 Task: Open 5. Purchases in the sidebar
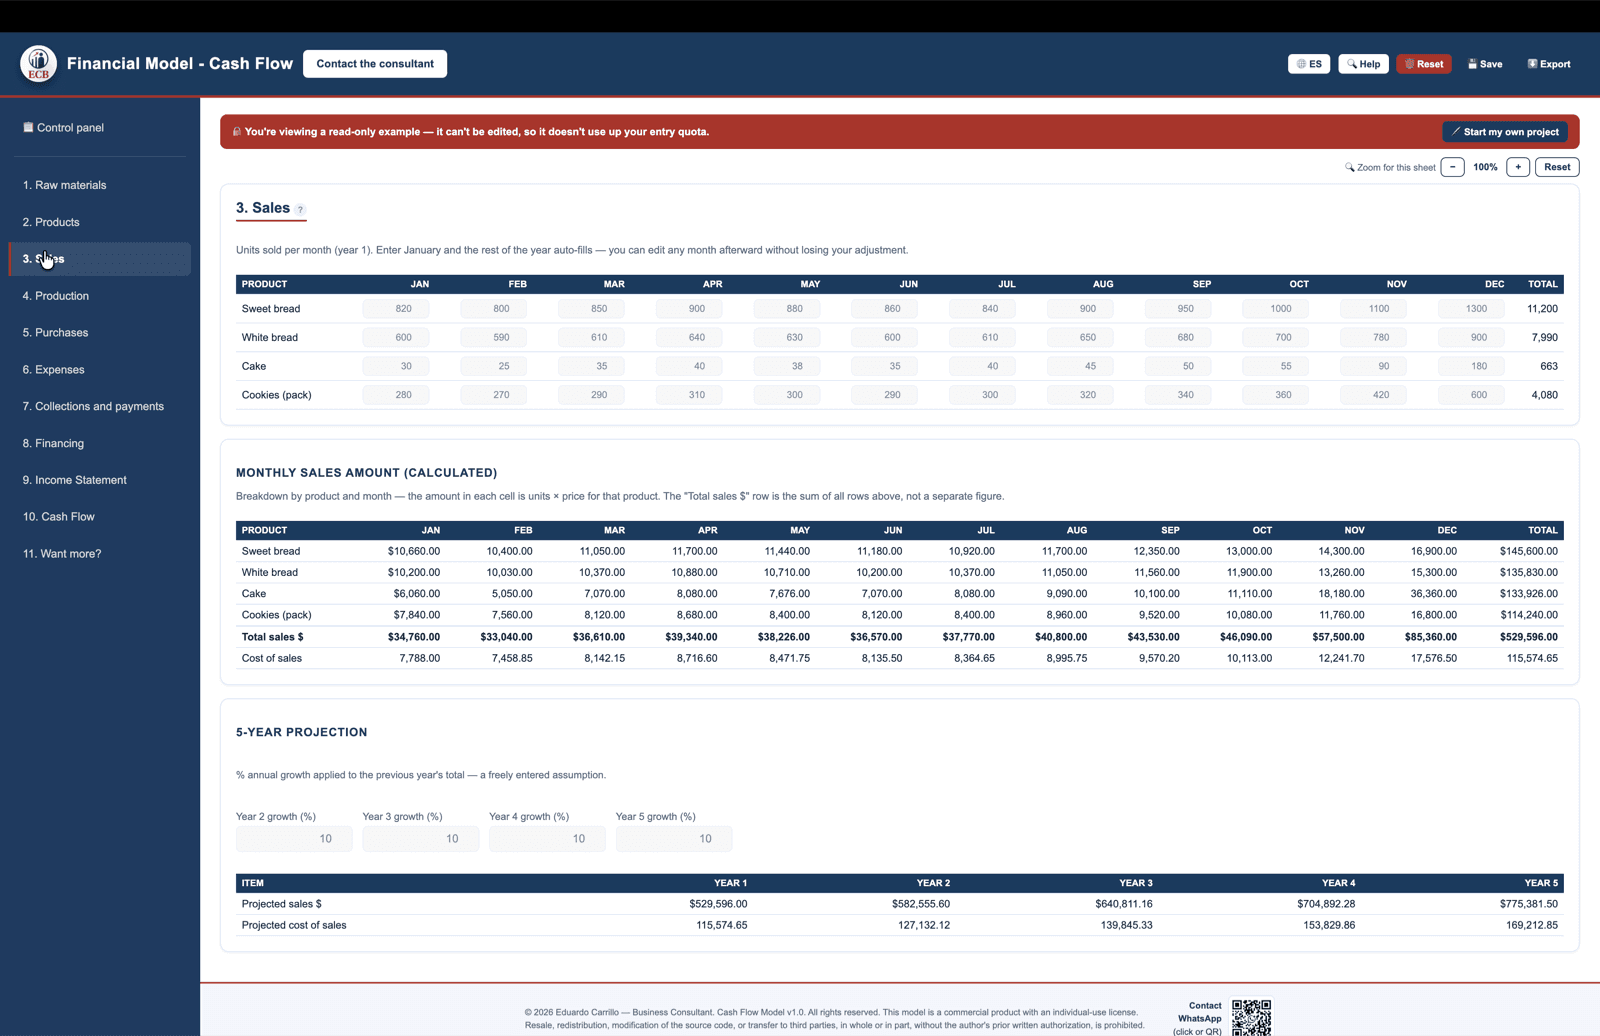click(x=100, y=333)
